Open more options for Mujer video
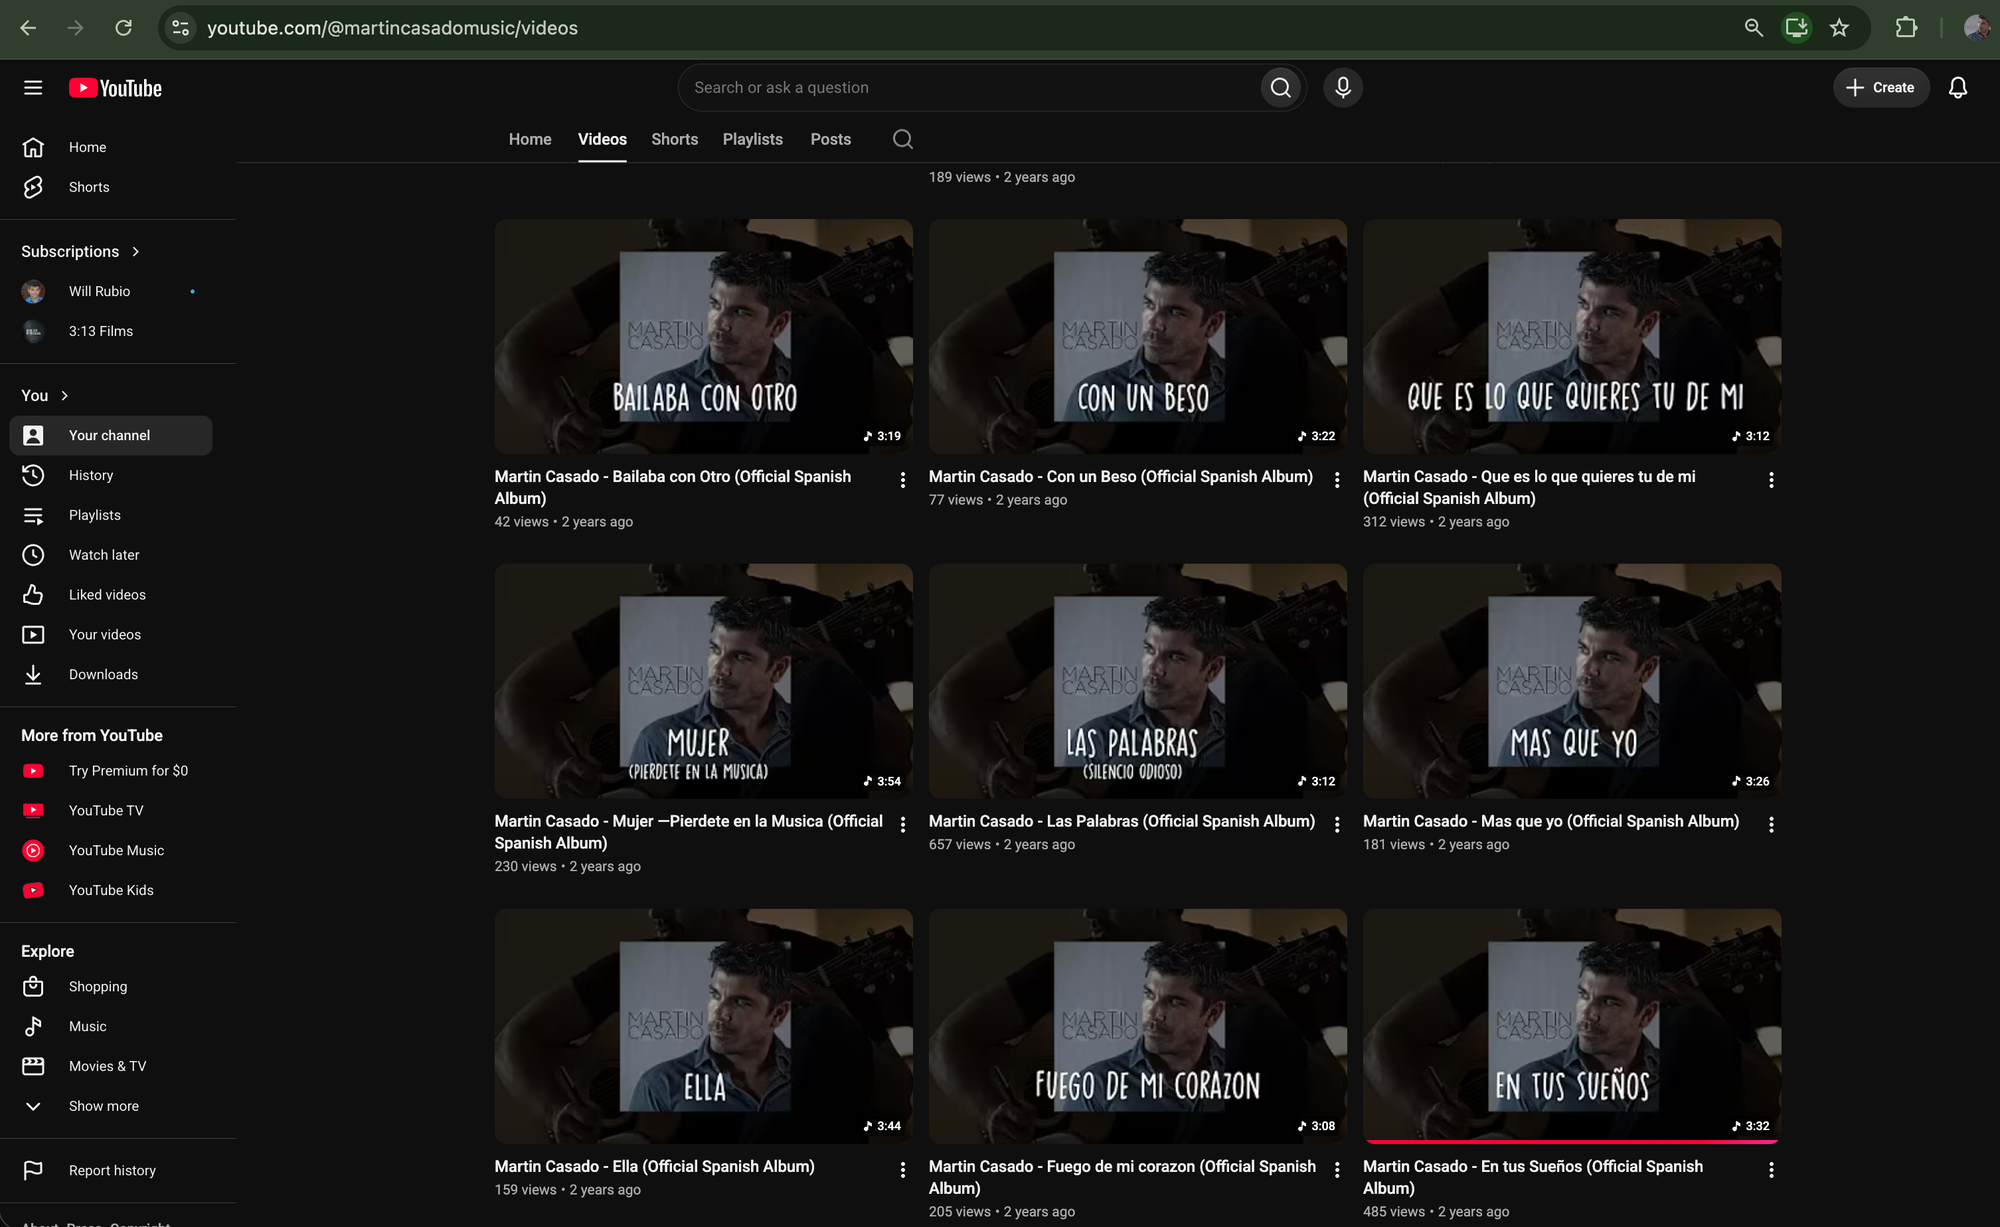The image size is (2000, 1227). [x=903, y=825]
